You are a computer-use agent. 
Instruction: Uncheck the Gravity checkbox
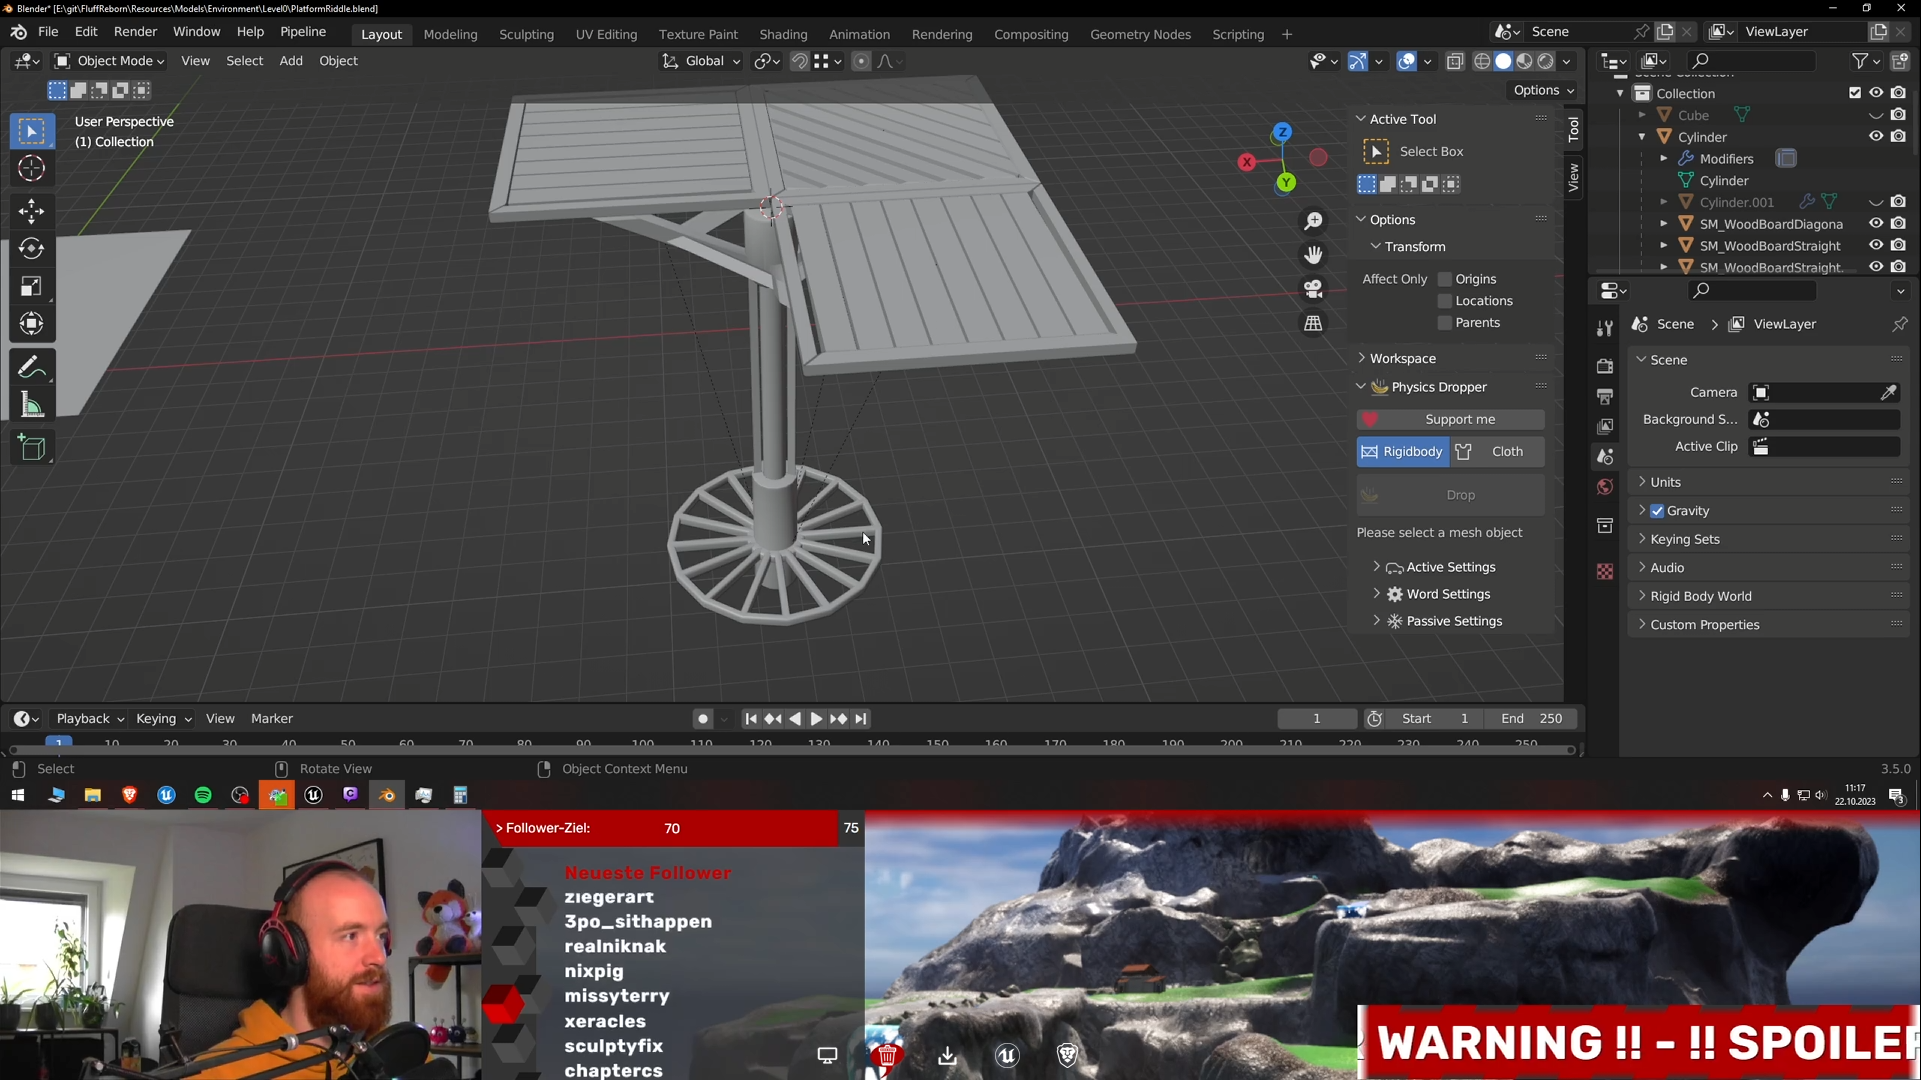tap(1657, 511)
